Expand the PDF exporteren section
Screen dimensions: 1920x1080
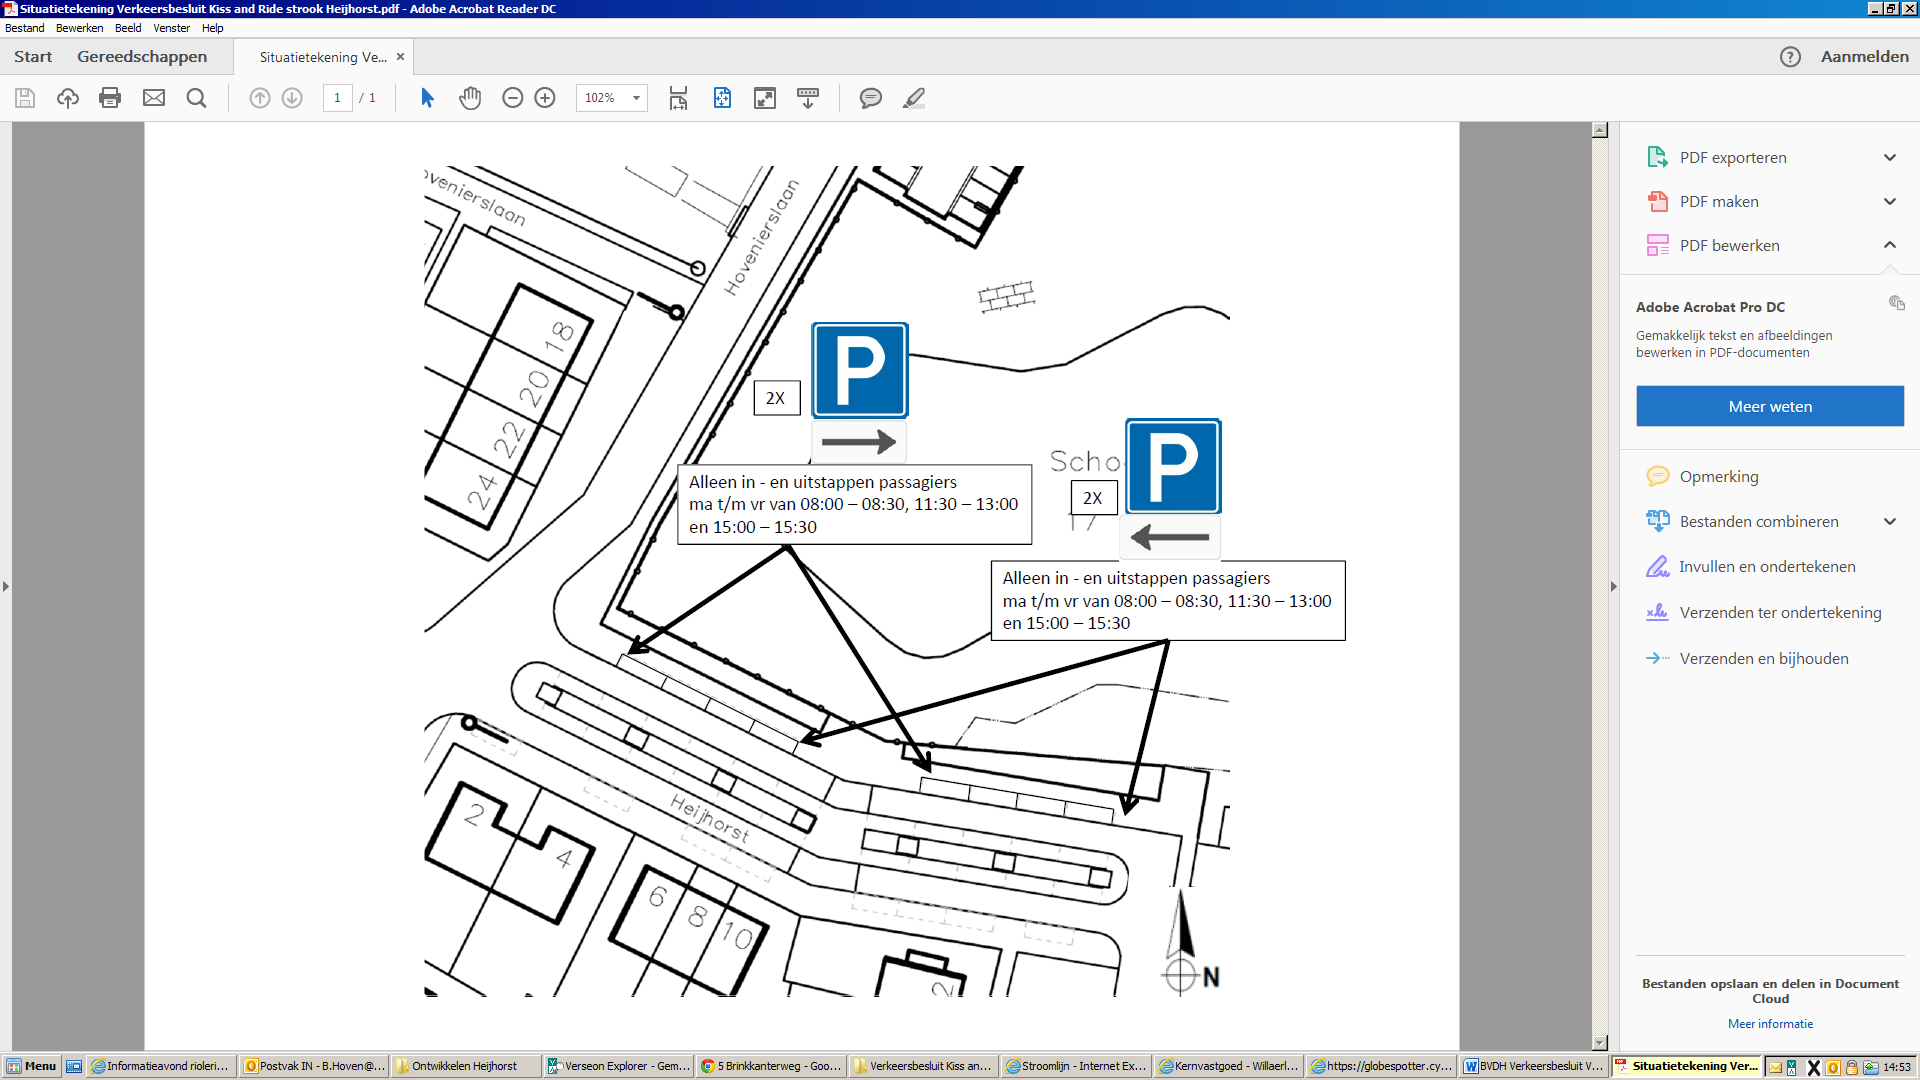point(1889,158)
